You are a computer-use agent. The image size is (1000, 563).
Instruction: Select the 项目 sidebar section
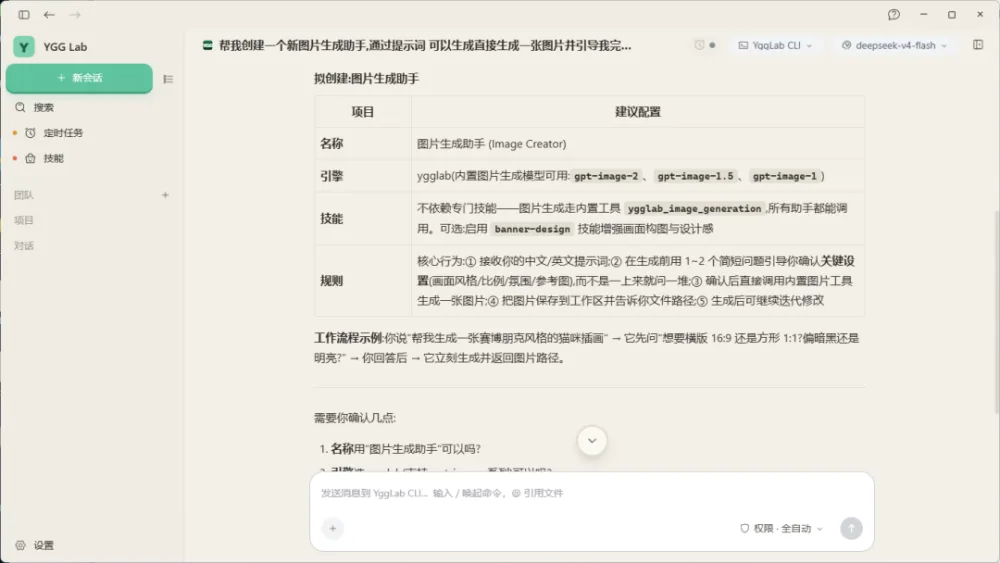(x=24, y=221)
